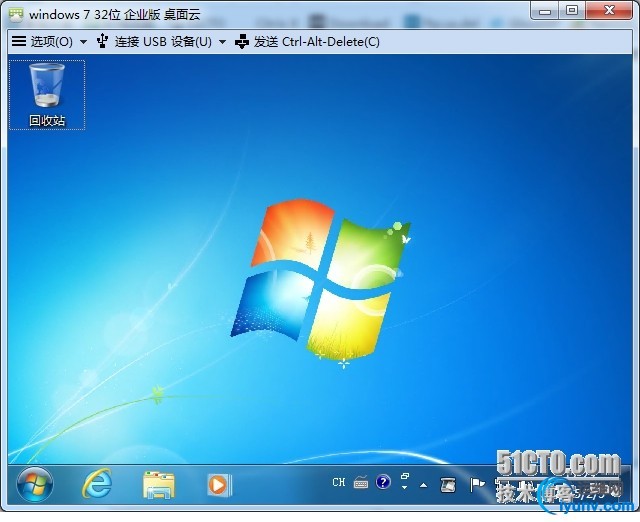Open Windows Explorer folder on taskbar

[159, 485]
